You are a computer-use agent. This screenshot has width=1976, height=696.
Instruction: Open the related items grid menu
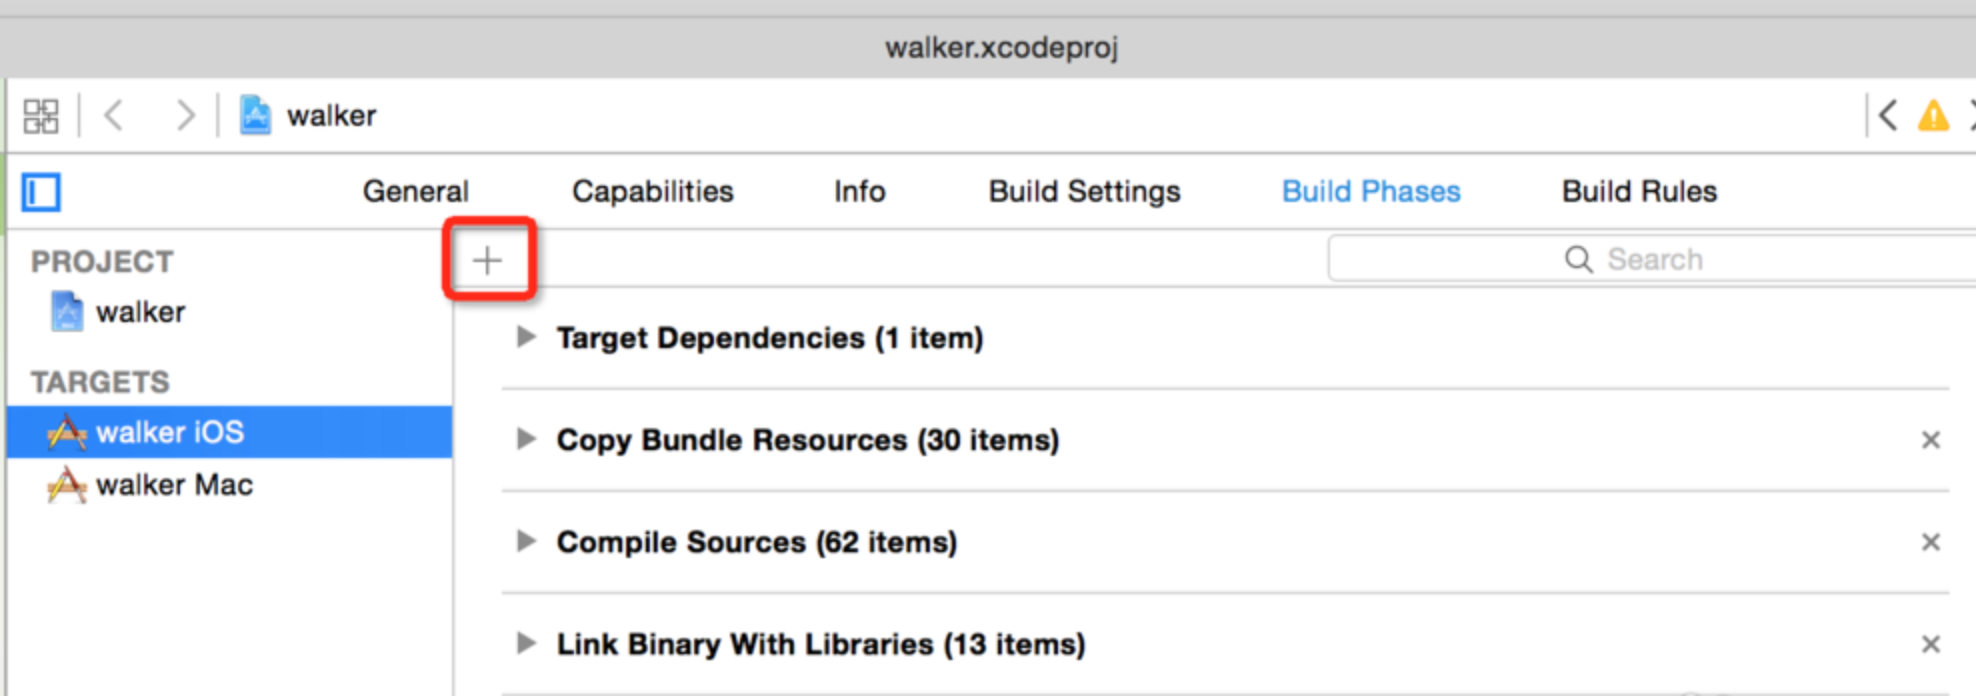click(x=41, y=116)
